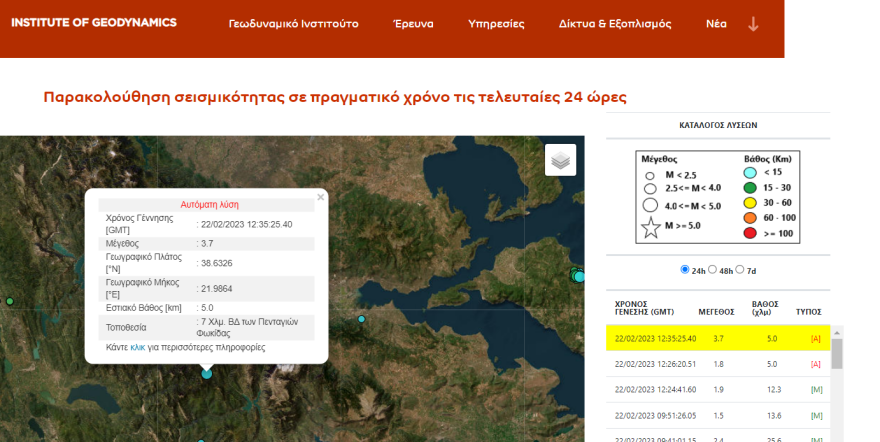Click the small cyan marker in the sea
The width and height of the screenshot is (880, 442).
(x=361, y=319)
